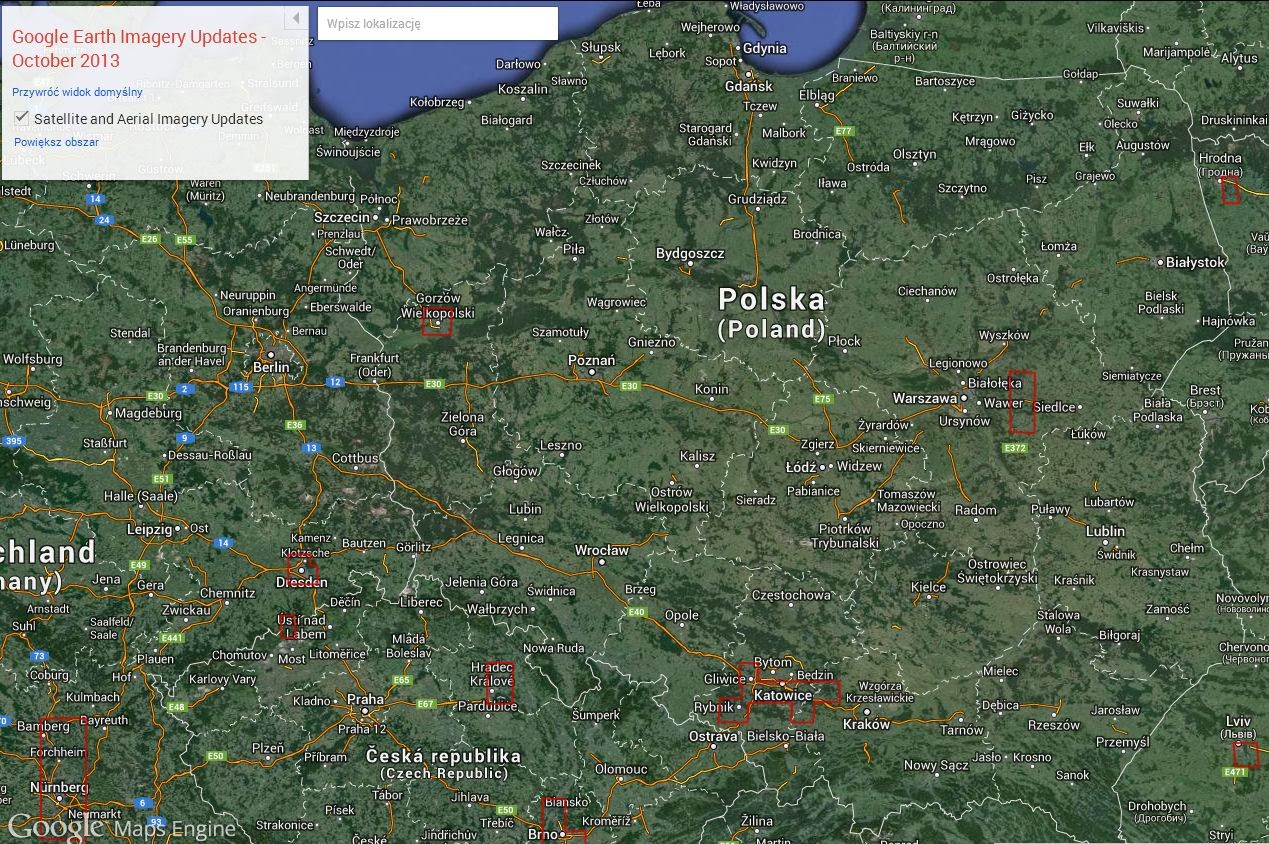Click the Wrocław city label
The width and height of the screenshot is (1269, 844).
click(602, 550)
